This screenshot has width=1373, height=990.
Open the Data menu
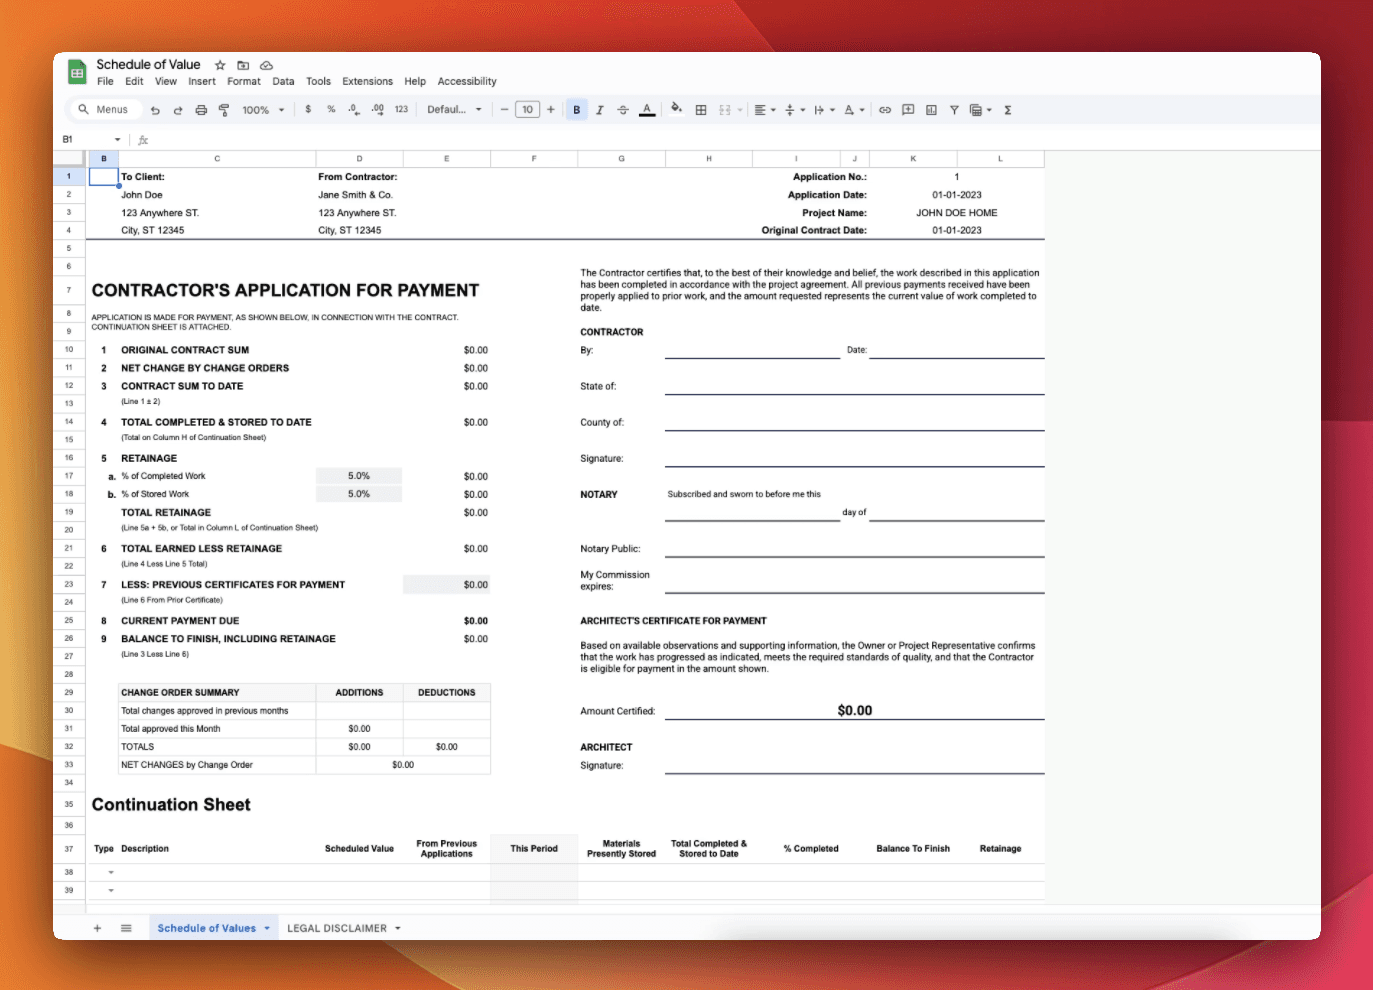pos(283,81)
